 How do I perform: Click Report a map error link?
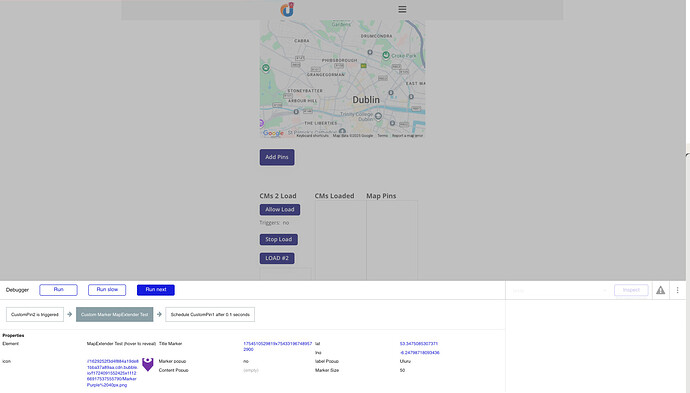pyautogui.click(x=407, y=136)
